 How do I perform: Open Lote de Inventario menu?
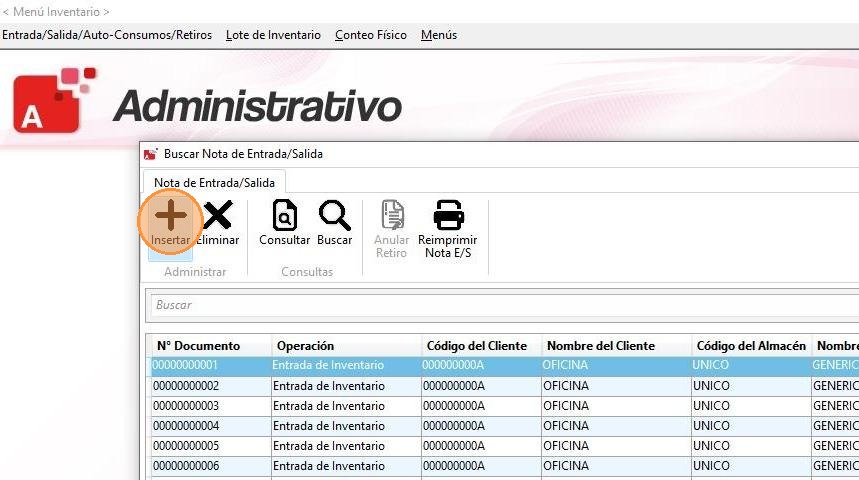click(273, 35)
